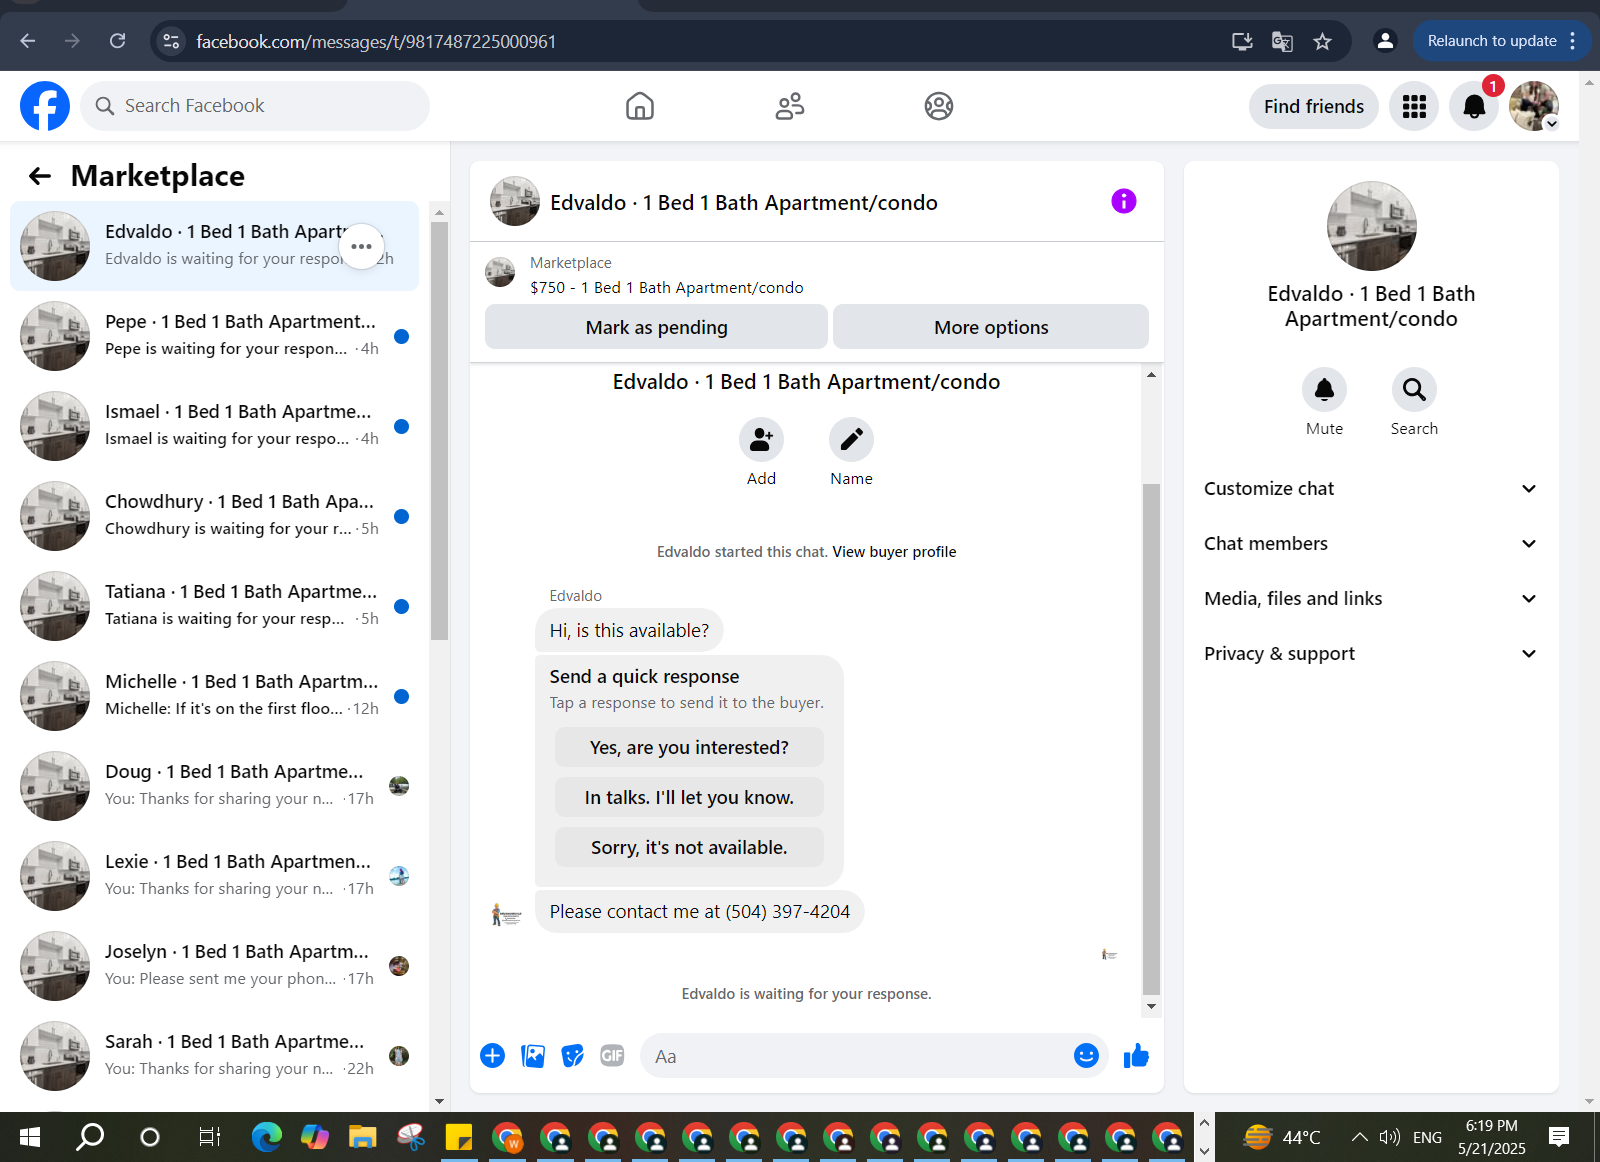
Task: Go back from Marketplace with arrow
Action: pos(40,176)
